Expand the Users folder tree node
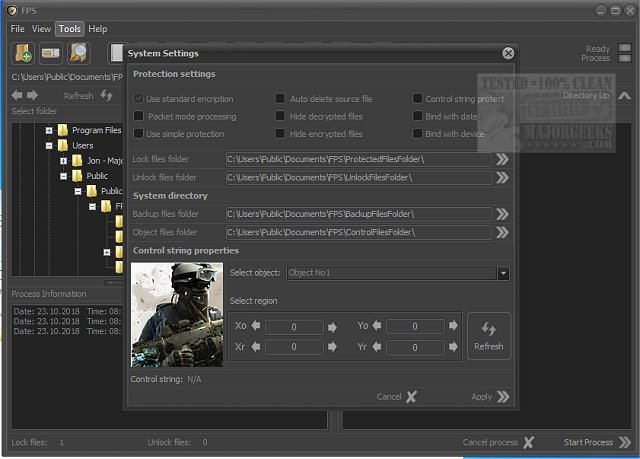 [x=48, y=145]
